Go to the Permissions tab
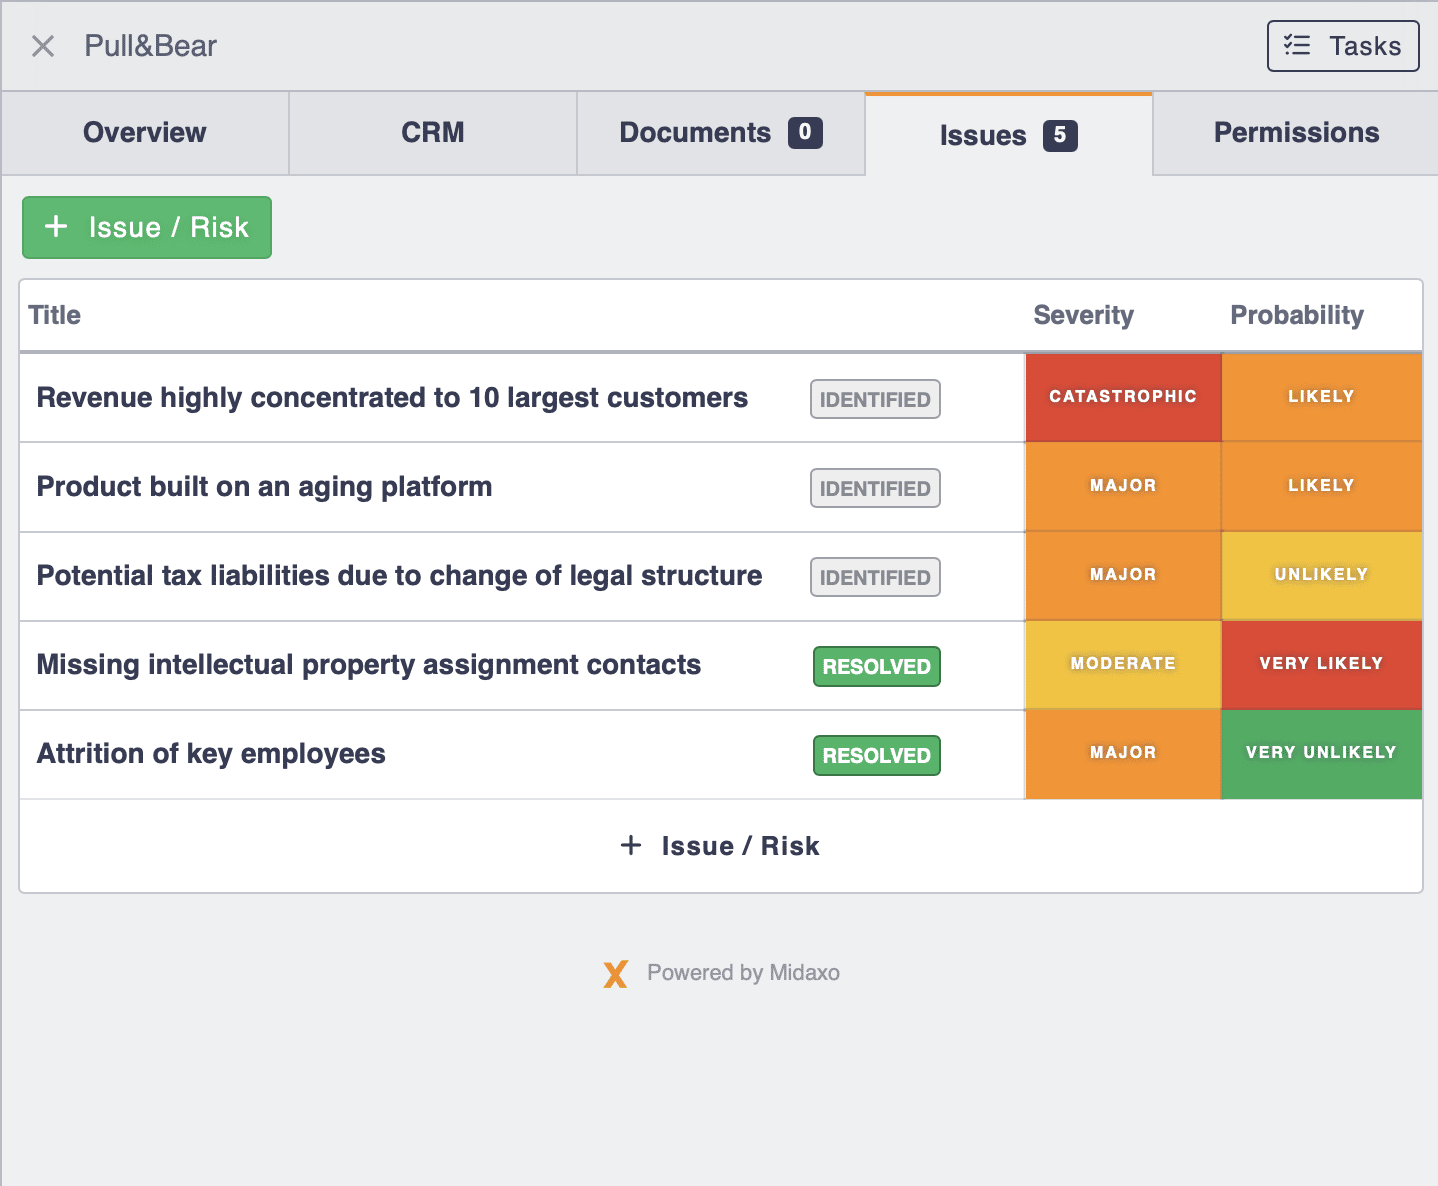The width and height of the screenshot is (1438, 1186). click(1296, 133)
